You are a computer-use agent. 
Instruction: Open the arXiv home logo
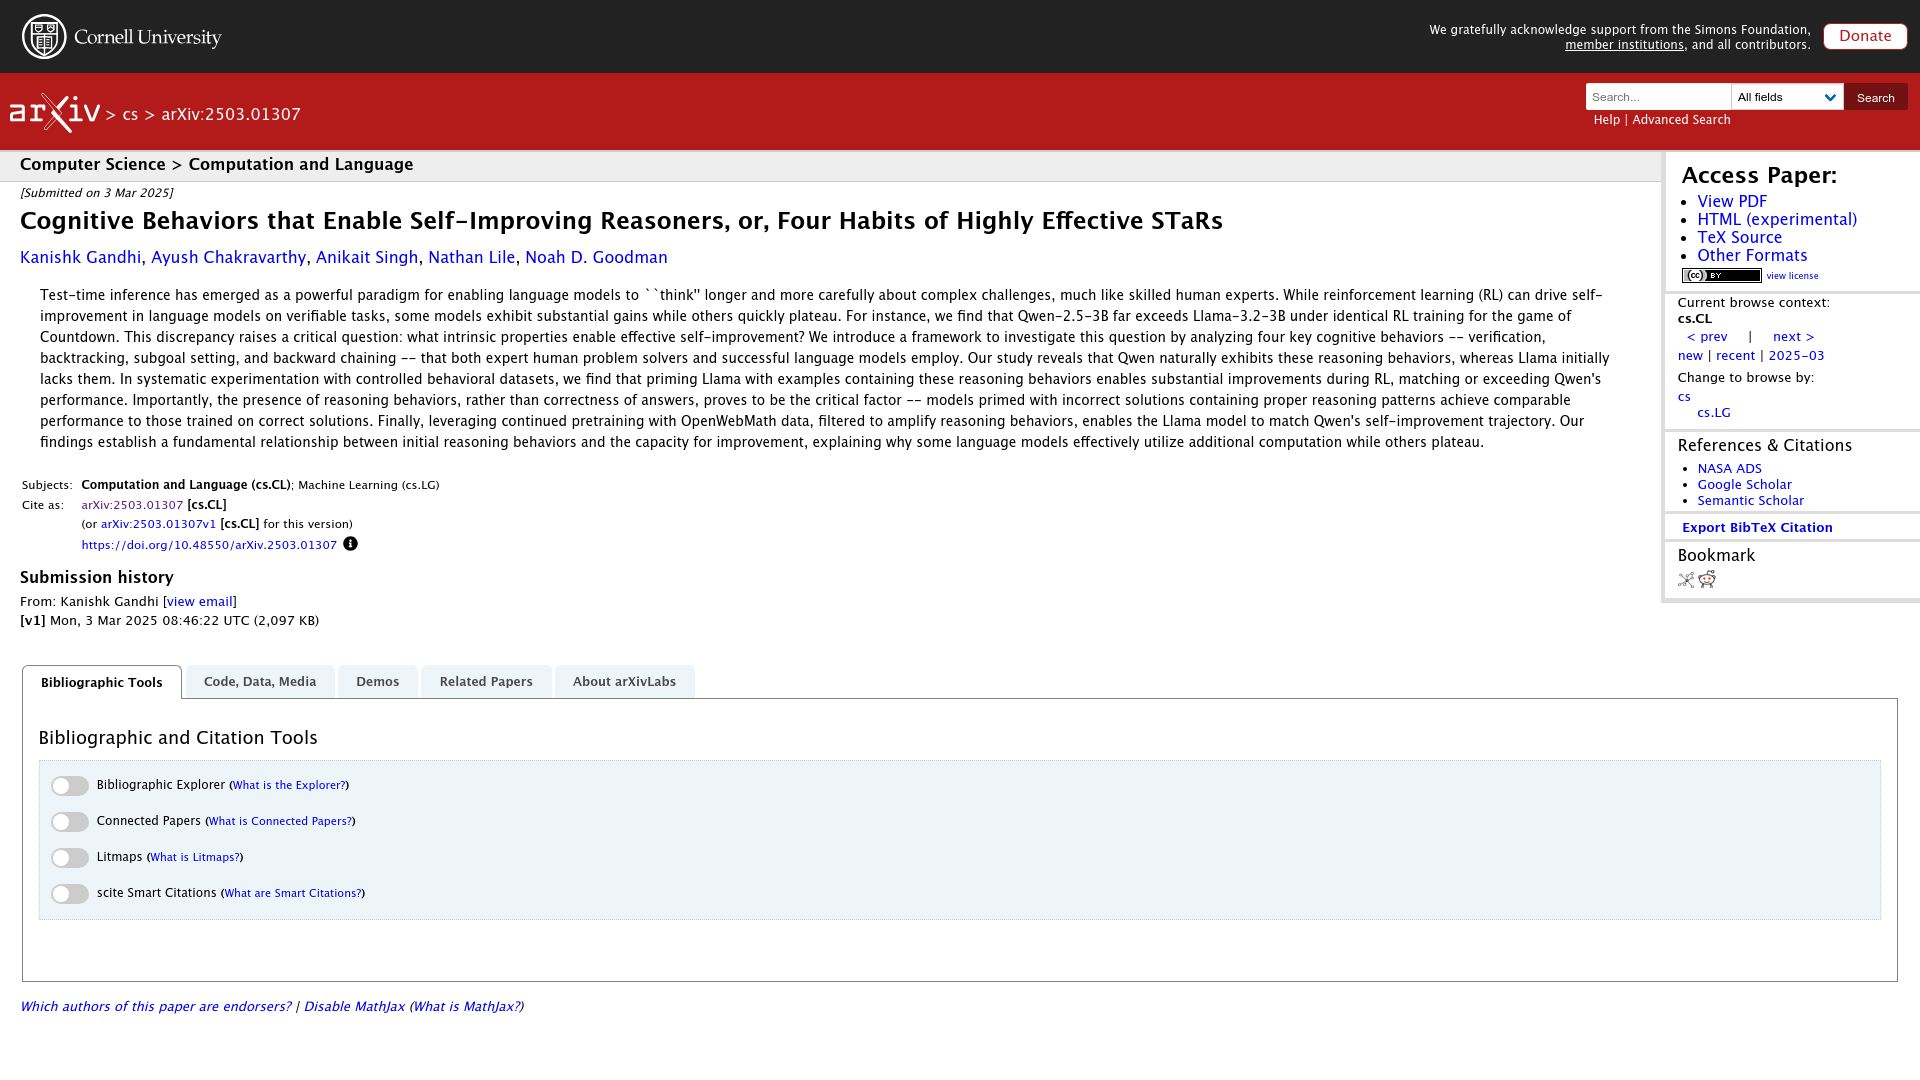[55, 112]
